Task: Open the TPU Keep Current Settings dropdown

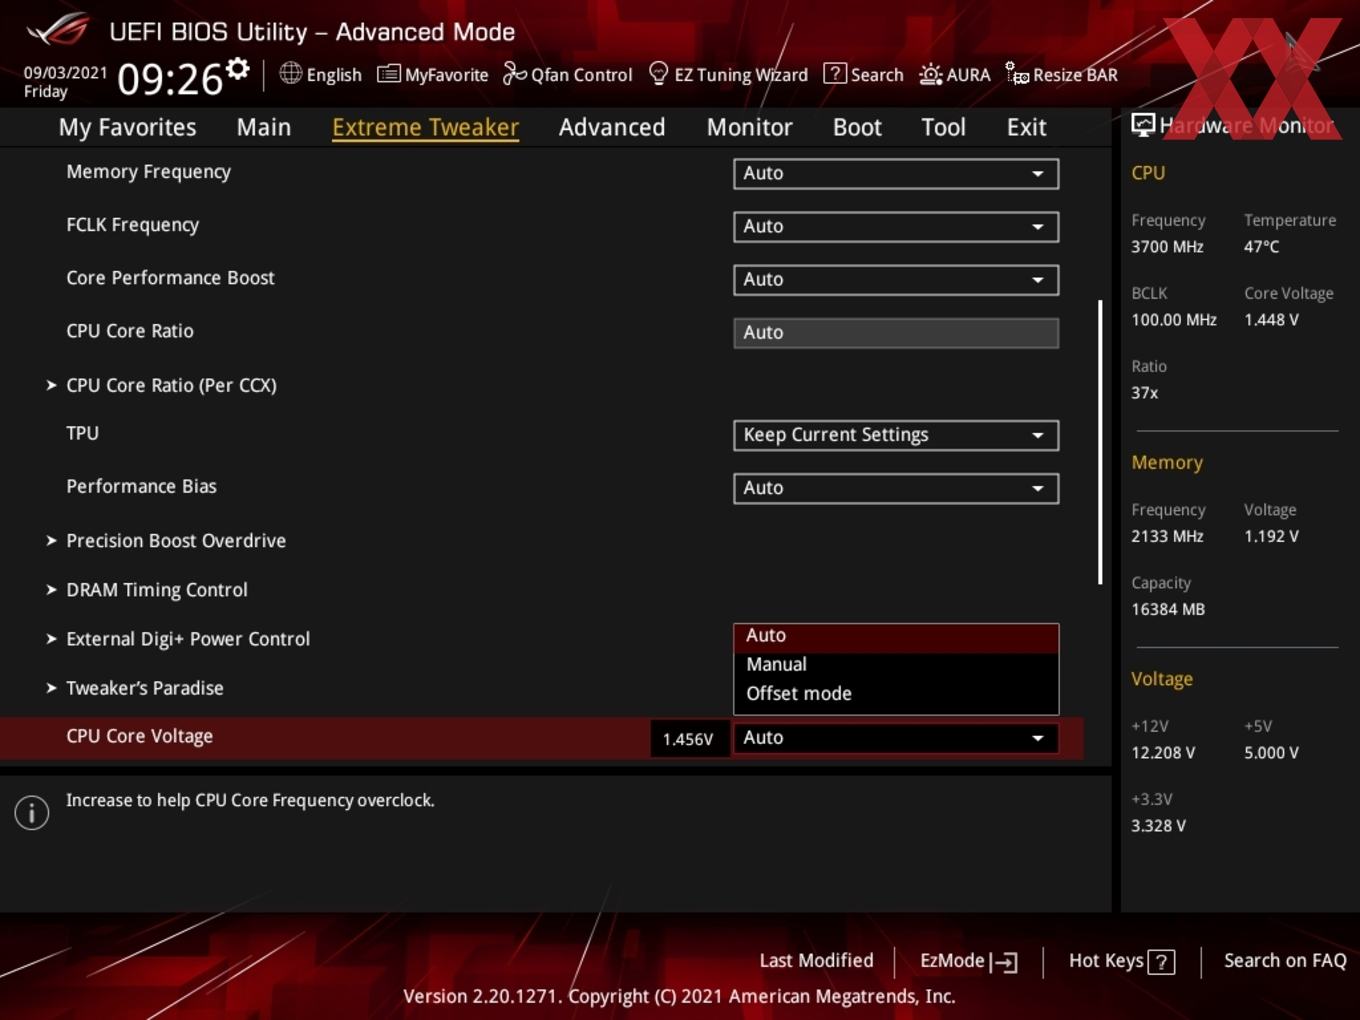Action: point(896,435)
